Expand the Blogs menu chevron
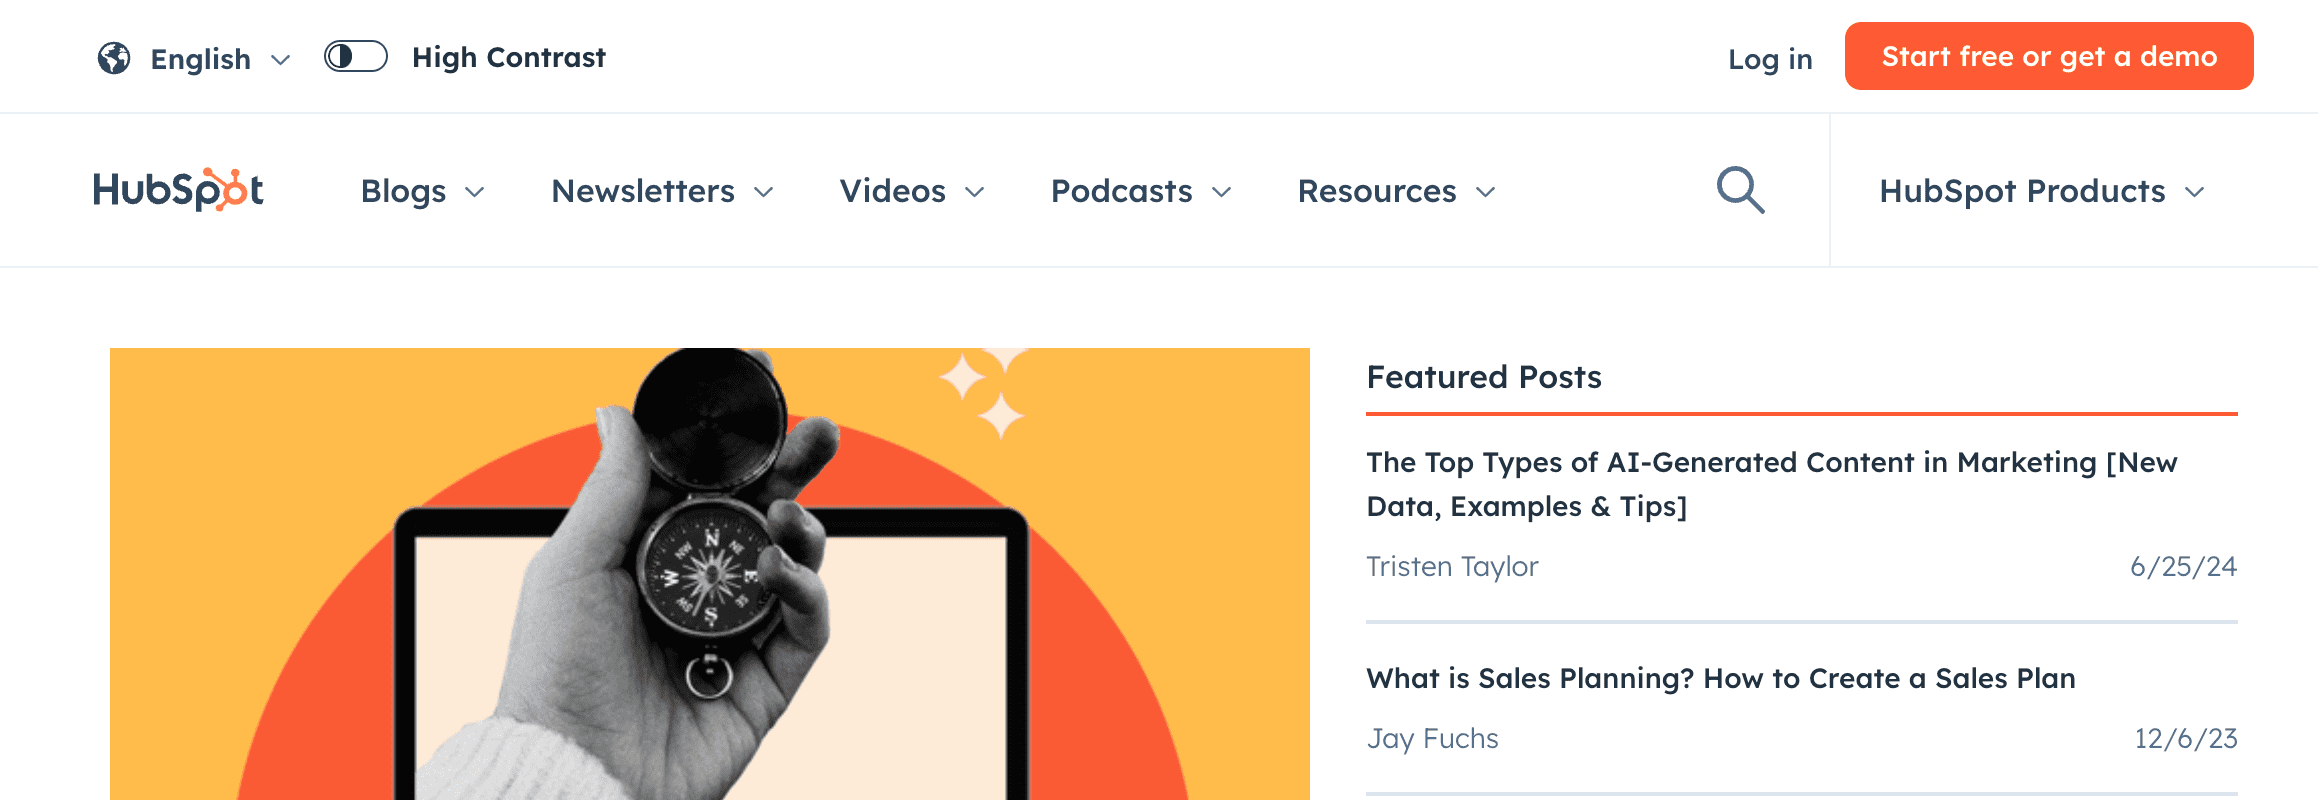Viewport: 2318px width, 800px height. click(475, 192)
